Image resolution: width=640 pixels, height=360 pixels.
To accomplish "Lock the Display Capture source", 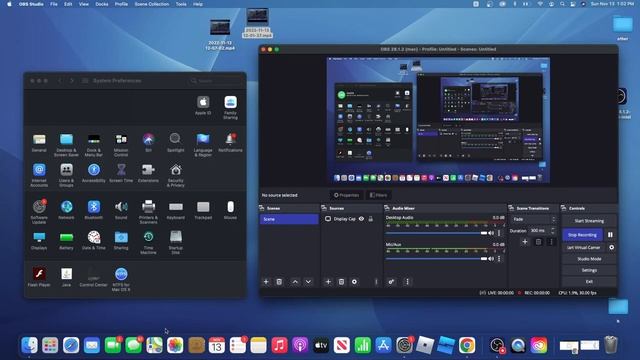I will pyautogui.click(x=371, y=219).
